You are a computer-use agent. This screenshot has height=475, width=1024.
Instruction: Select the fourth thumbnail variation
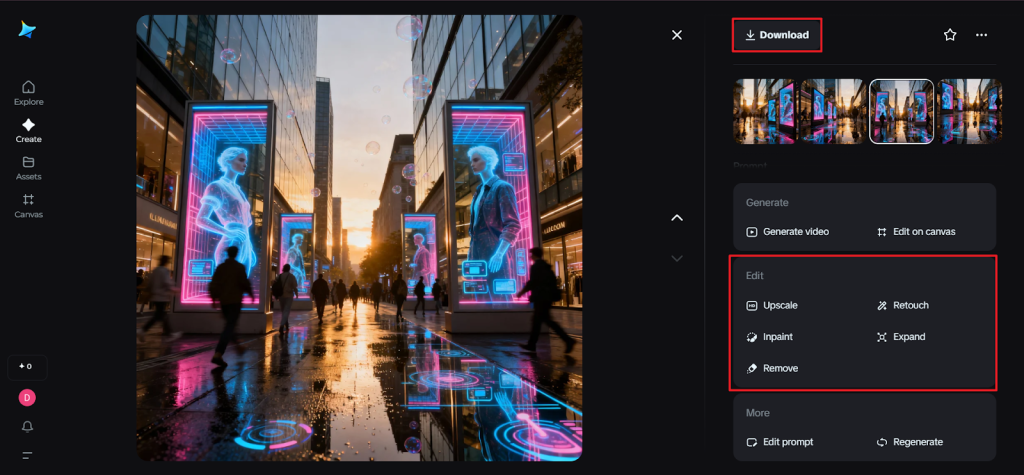[969, 112]
